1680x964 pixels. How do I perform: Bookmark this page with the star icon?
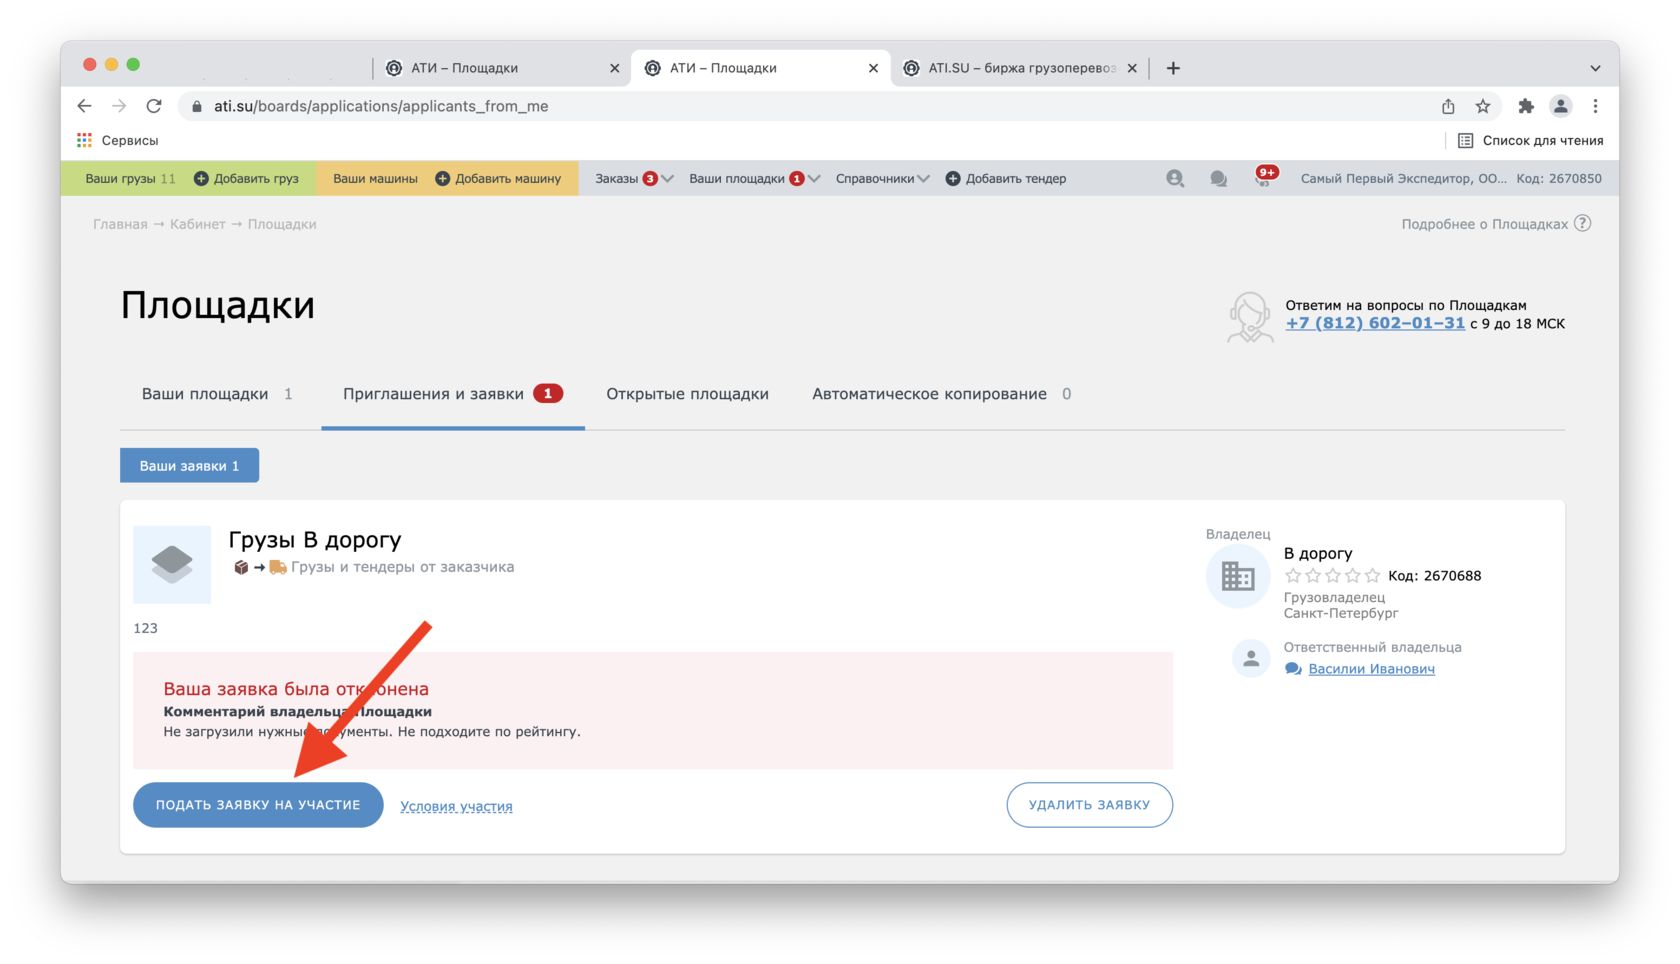coord(1483,106)
